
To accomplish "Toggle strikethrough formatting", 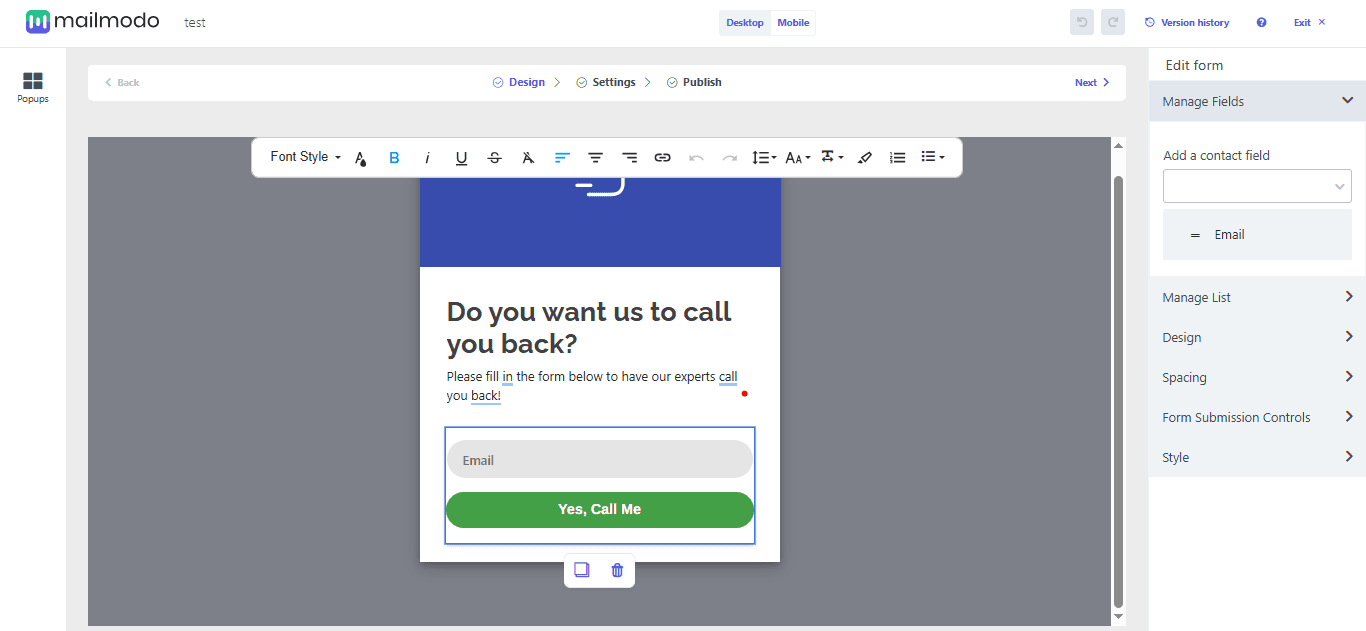I will pyautogui.click(x=494, y=158).
